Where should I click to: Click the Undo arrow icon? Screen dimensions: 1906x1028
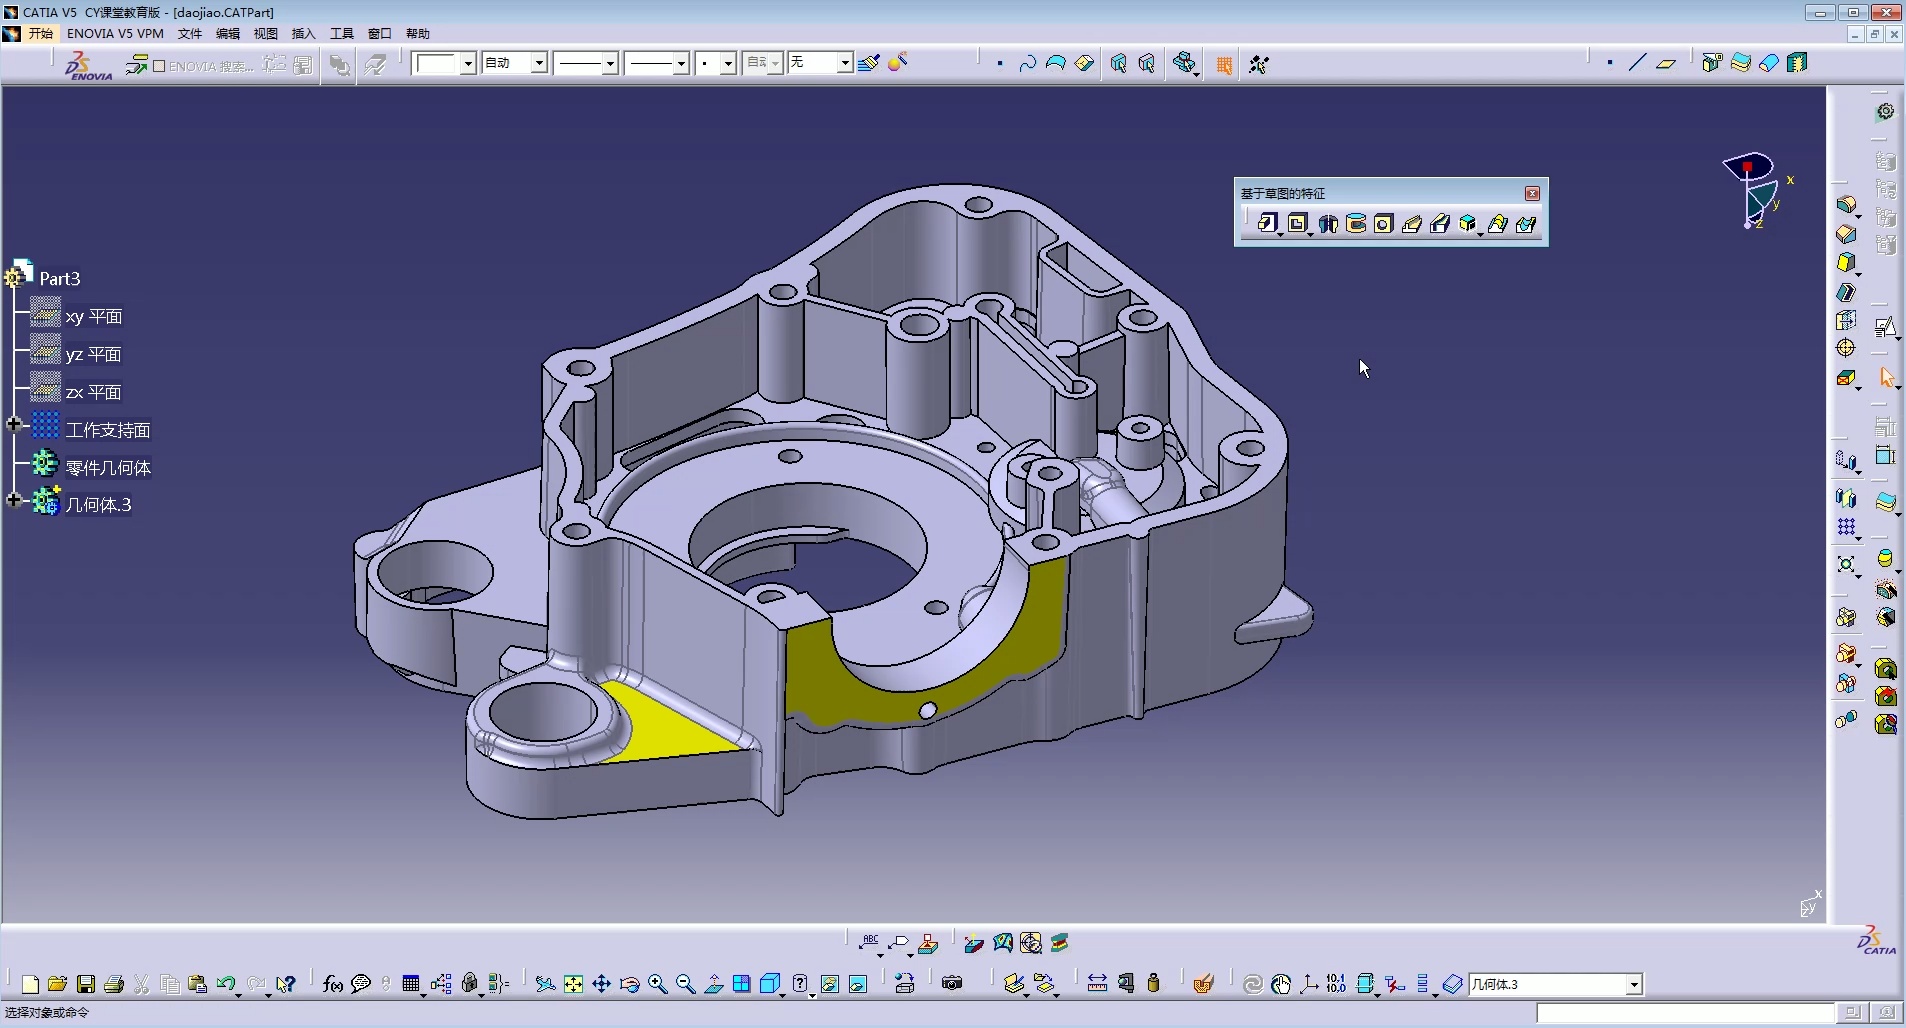click(x=225, y=985)
